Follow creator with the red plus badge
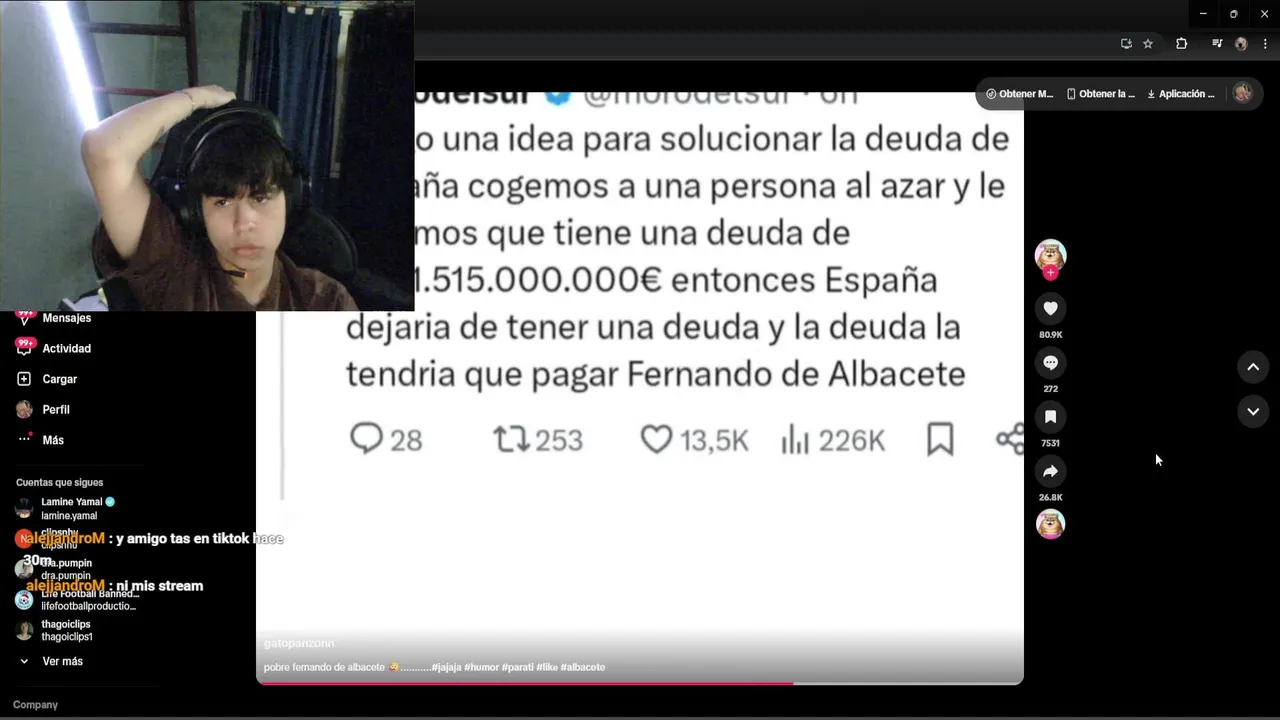Image resolution: width=1280 pixels, height=720 pixels. 1050,273
